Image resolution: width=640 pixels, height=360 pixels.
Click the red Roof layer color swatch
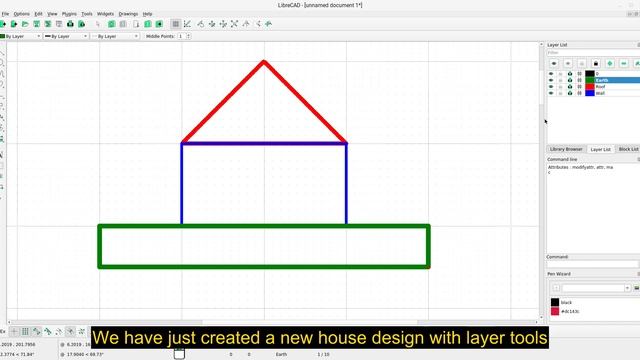[x=590, y=87]
